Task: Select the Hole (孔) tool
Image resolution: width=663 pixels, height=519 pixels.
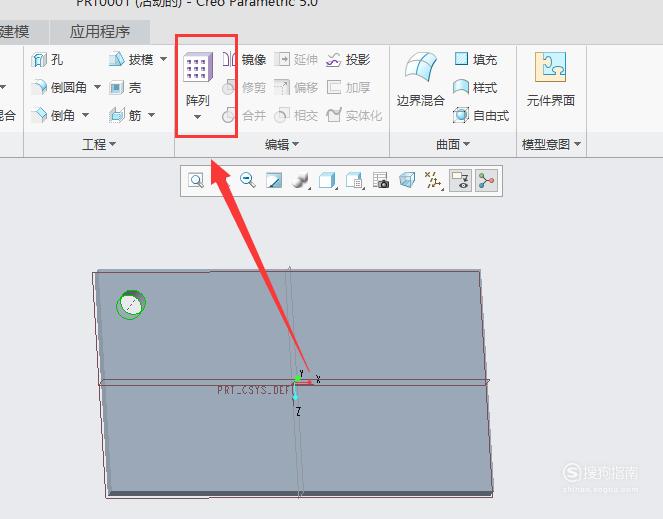Action: [x=47, y=60]
